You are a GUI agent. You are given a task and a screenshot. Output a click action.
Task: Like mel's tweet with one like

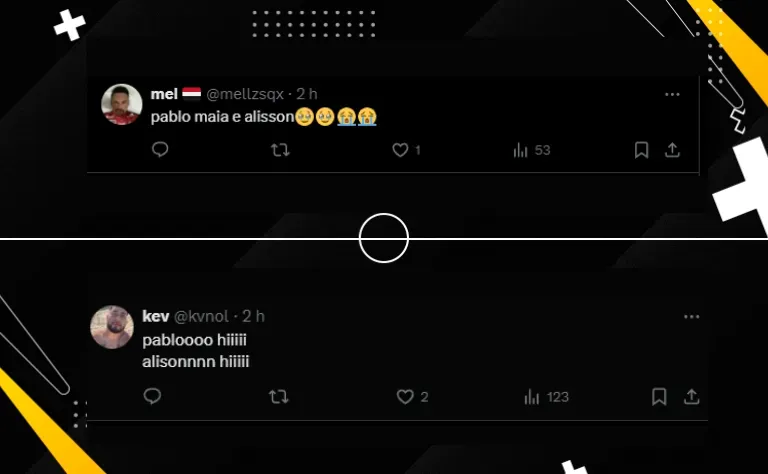407,150
